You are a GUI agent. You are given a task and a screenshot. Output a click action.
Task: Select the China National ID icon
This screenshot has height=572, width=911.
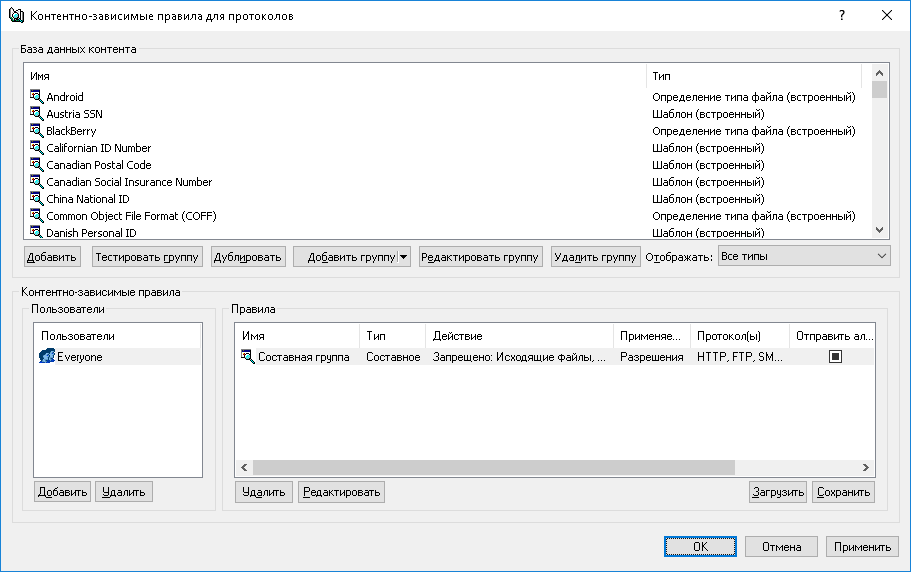pyautogui.click(x=37, y=199)
